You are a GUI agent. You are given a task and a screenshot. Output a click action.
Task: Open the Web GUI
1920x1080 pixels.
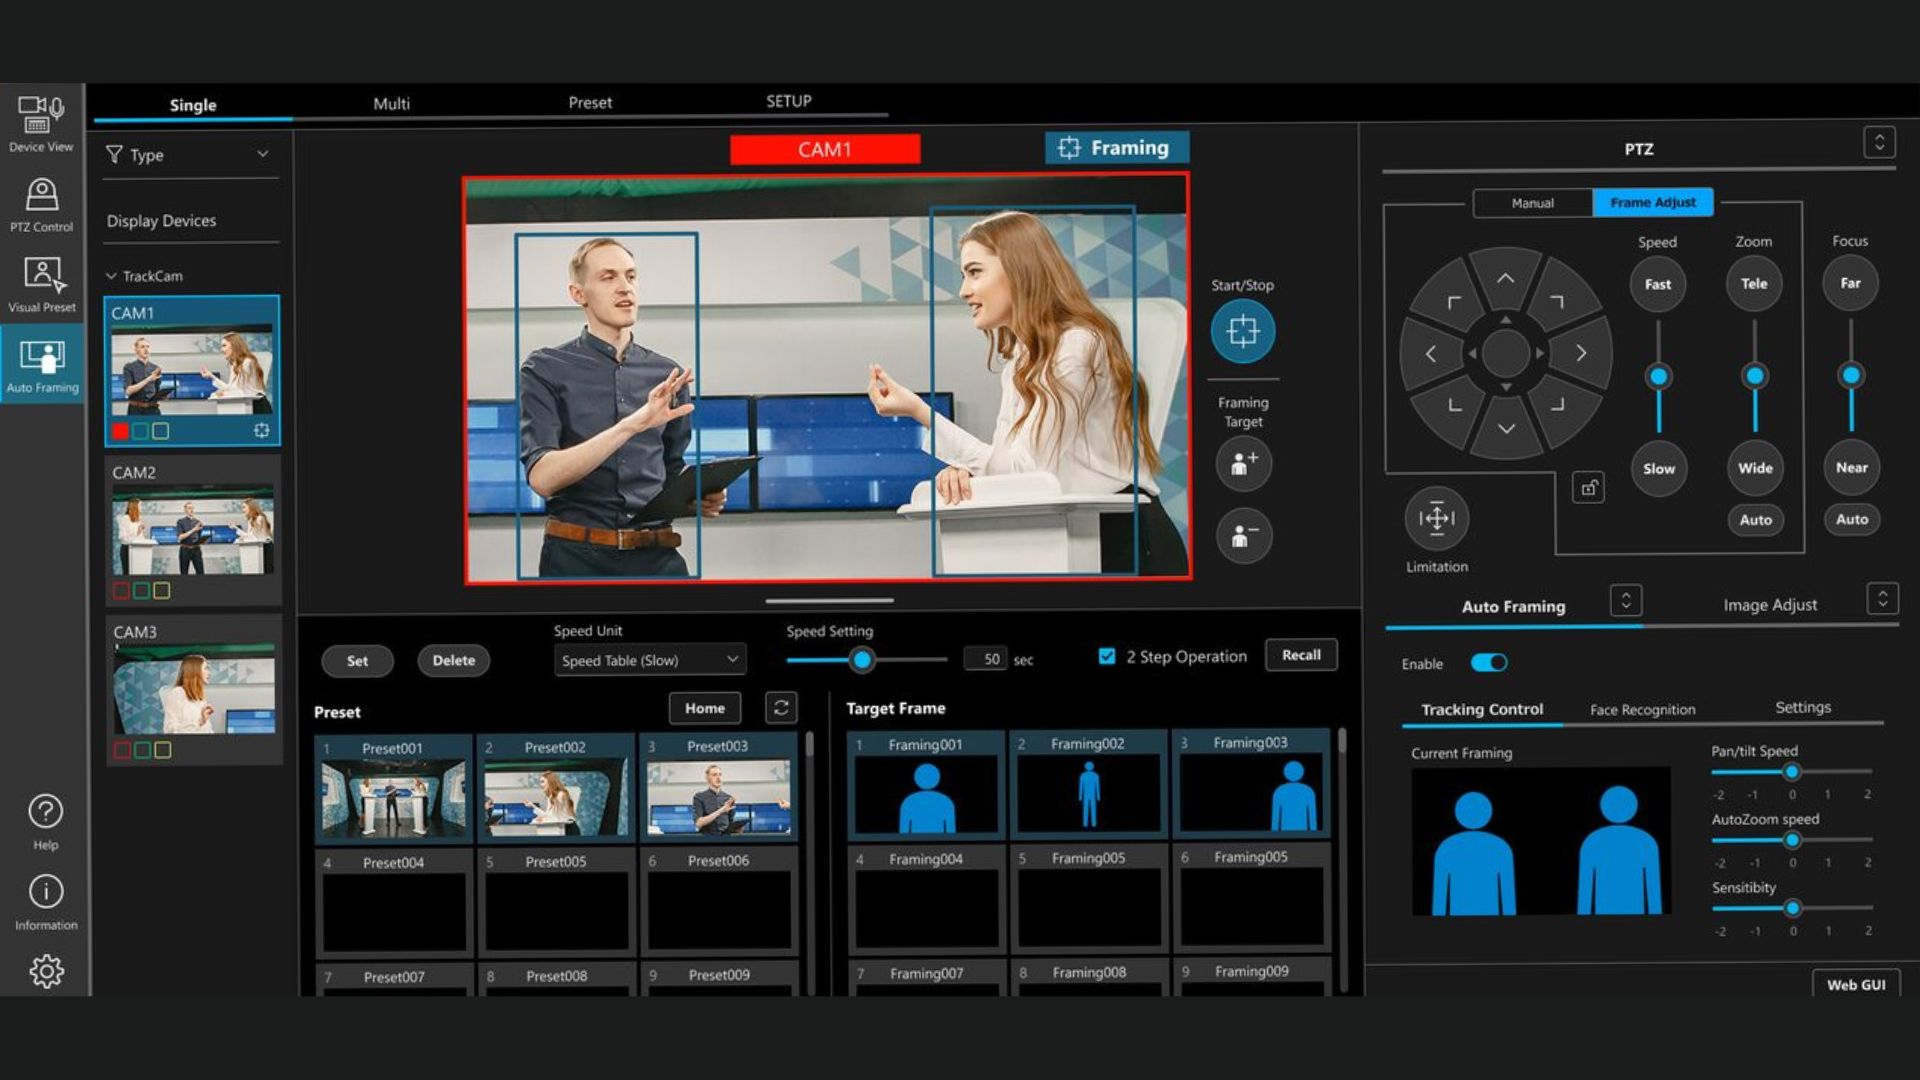tap(1855, 984)
